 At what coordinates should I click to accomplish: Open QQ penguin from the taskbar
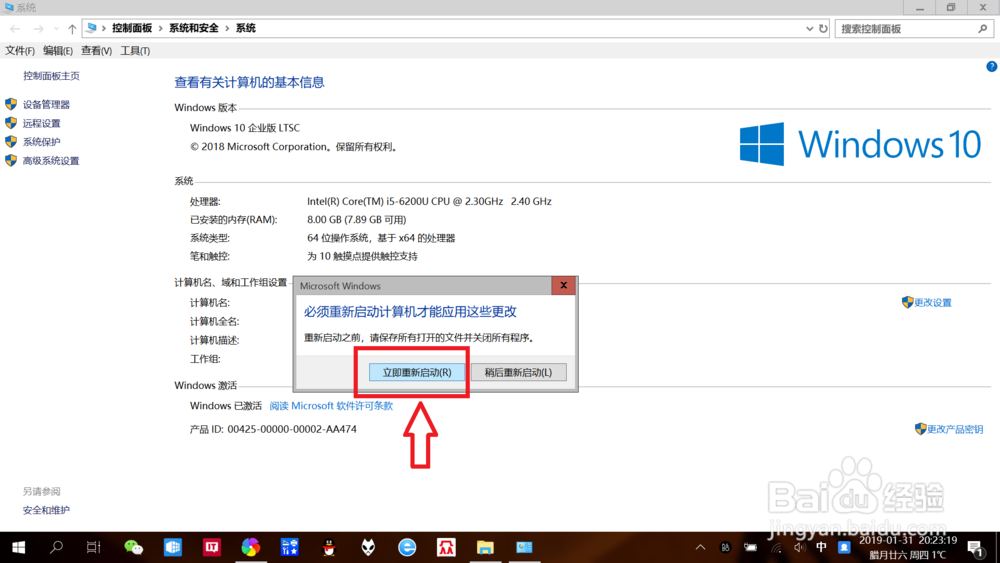click(x=329, y=547)
